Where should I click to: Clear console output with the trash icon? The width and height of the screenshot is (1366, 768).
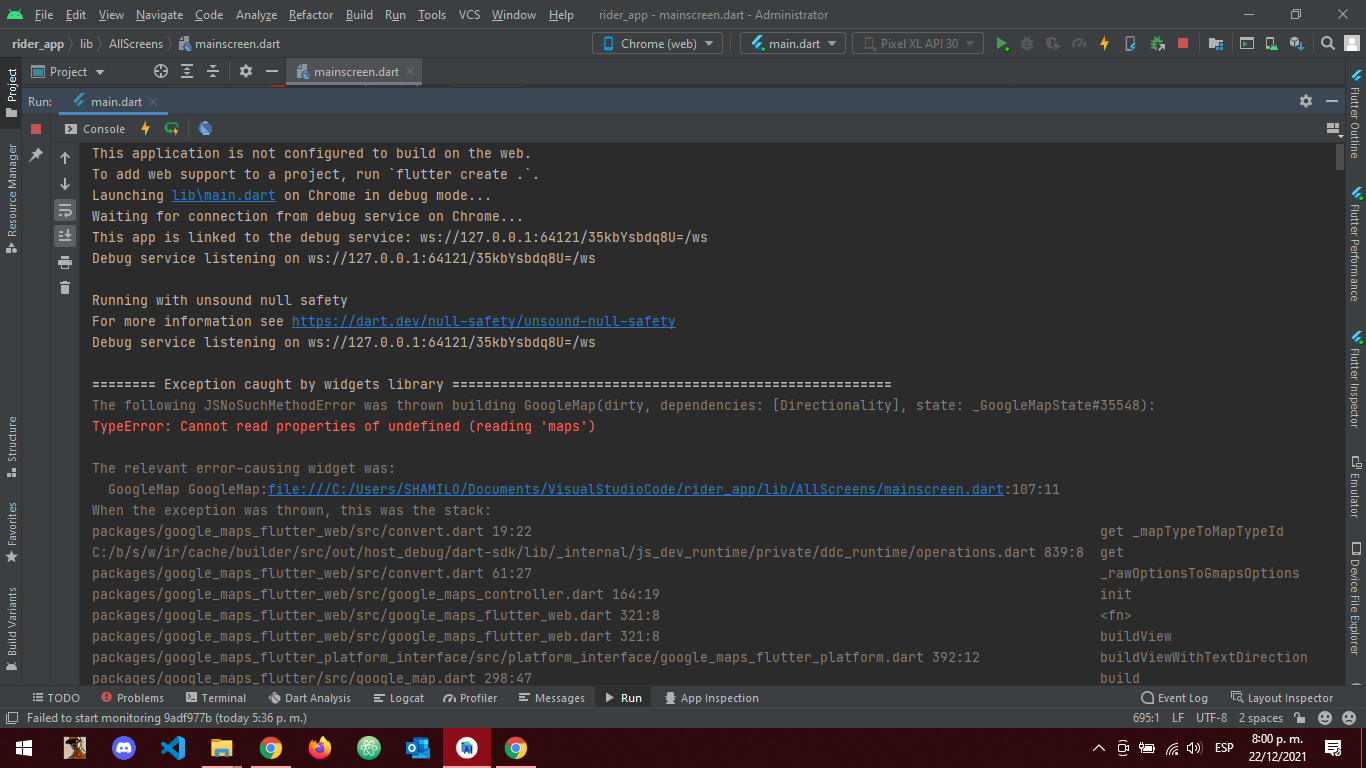65,288
